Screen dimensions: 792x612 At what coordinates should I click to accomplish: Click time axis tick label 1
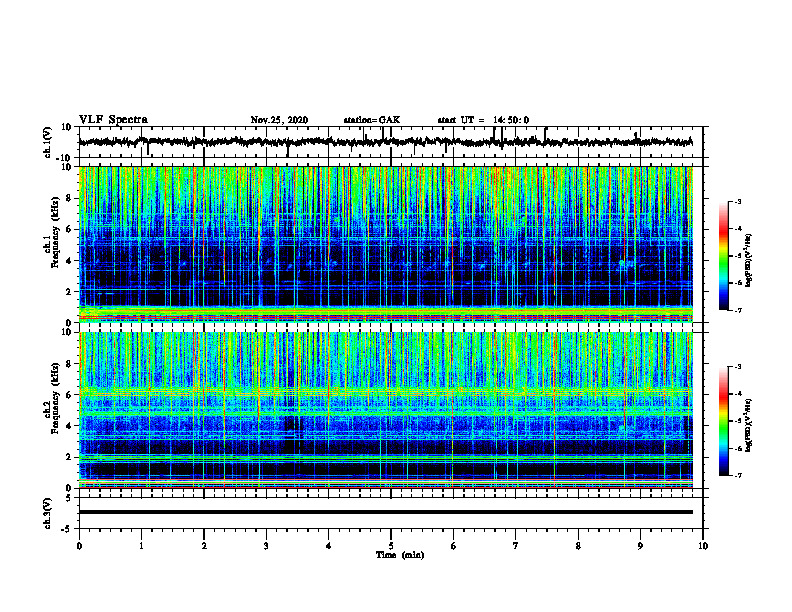pos(141,546)
